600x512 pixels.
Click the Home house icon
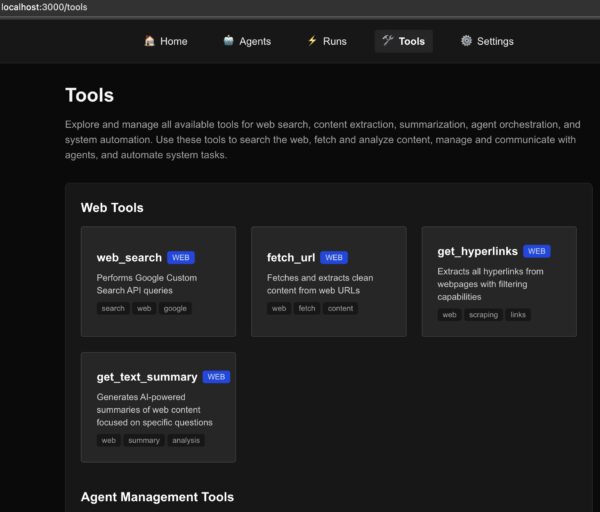[x=149, y=41]
